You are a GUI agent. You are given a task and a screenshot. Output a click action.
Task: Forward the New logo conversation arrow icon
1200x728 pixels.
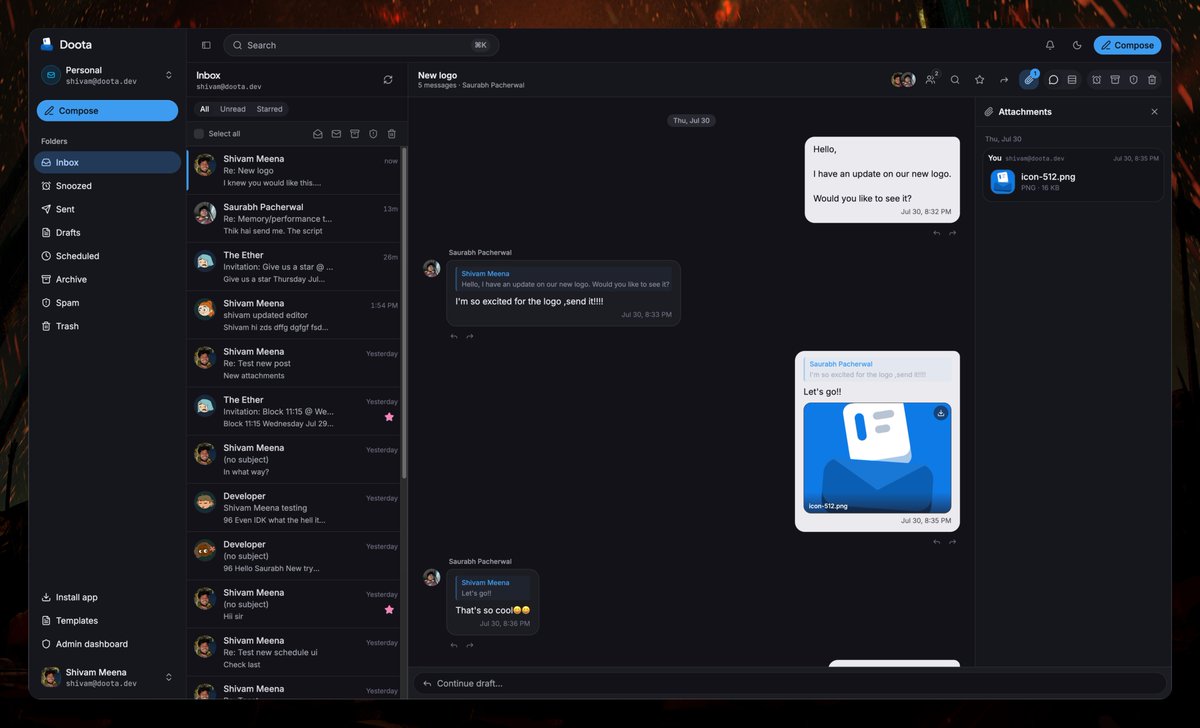coord(1004,80)
